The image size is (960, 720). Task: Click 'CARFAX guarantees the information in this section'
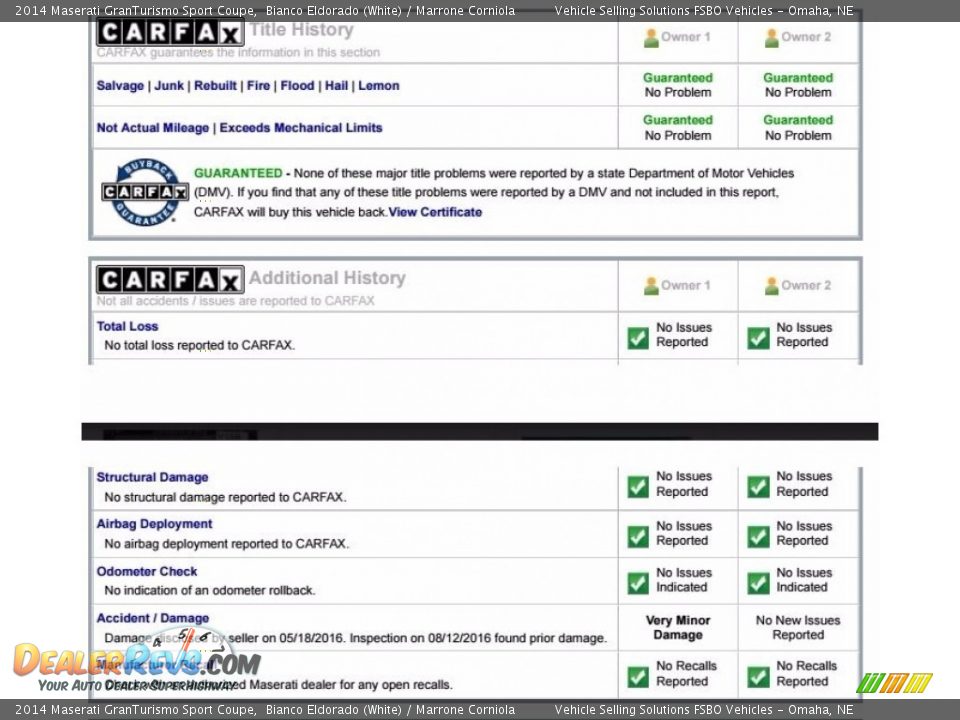238,53
